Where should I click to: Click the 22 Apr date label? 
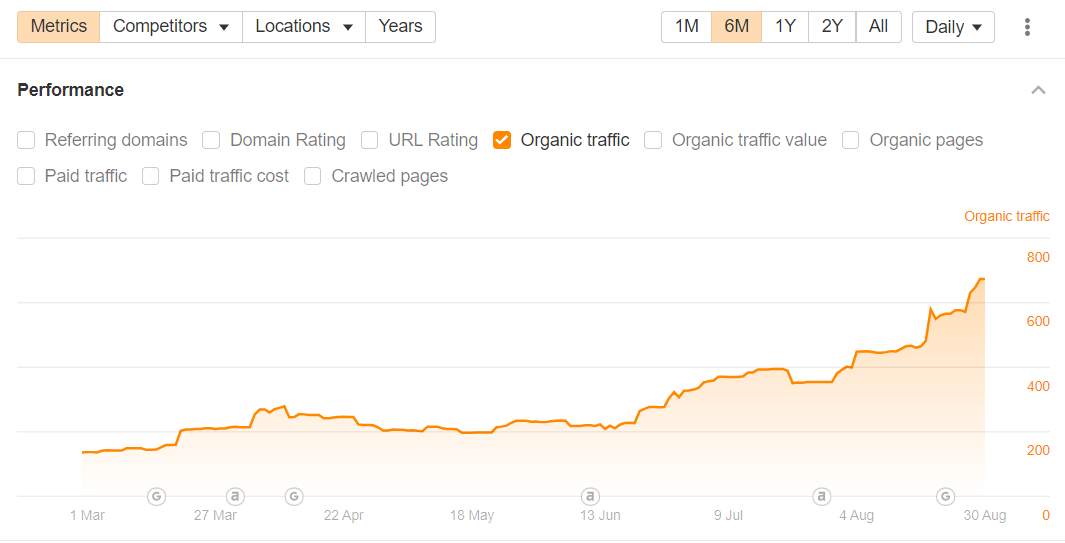(344, 515)
